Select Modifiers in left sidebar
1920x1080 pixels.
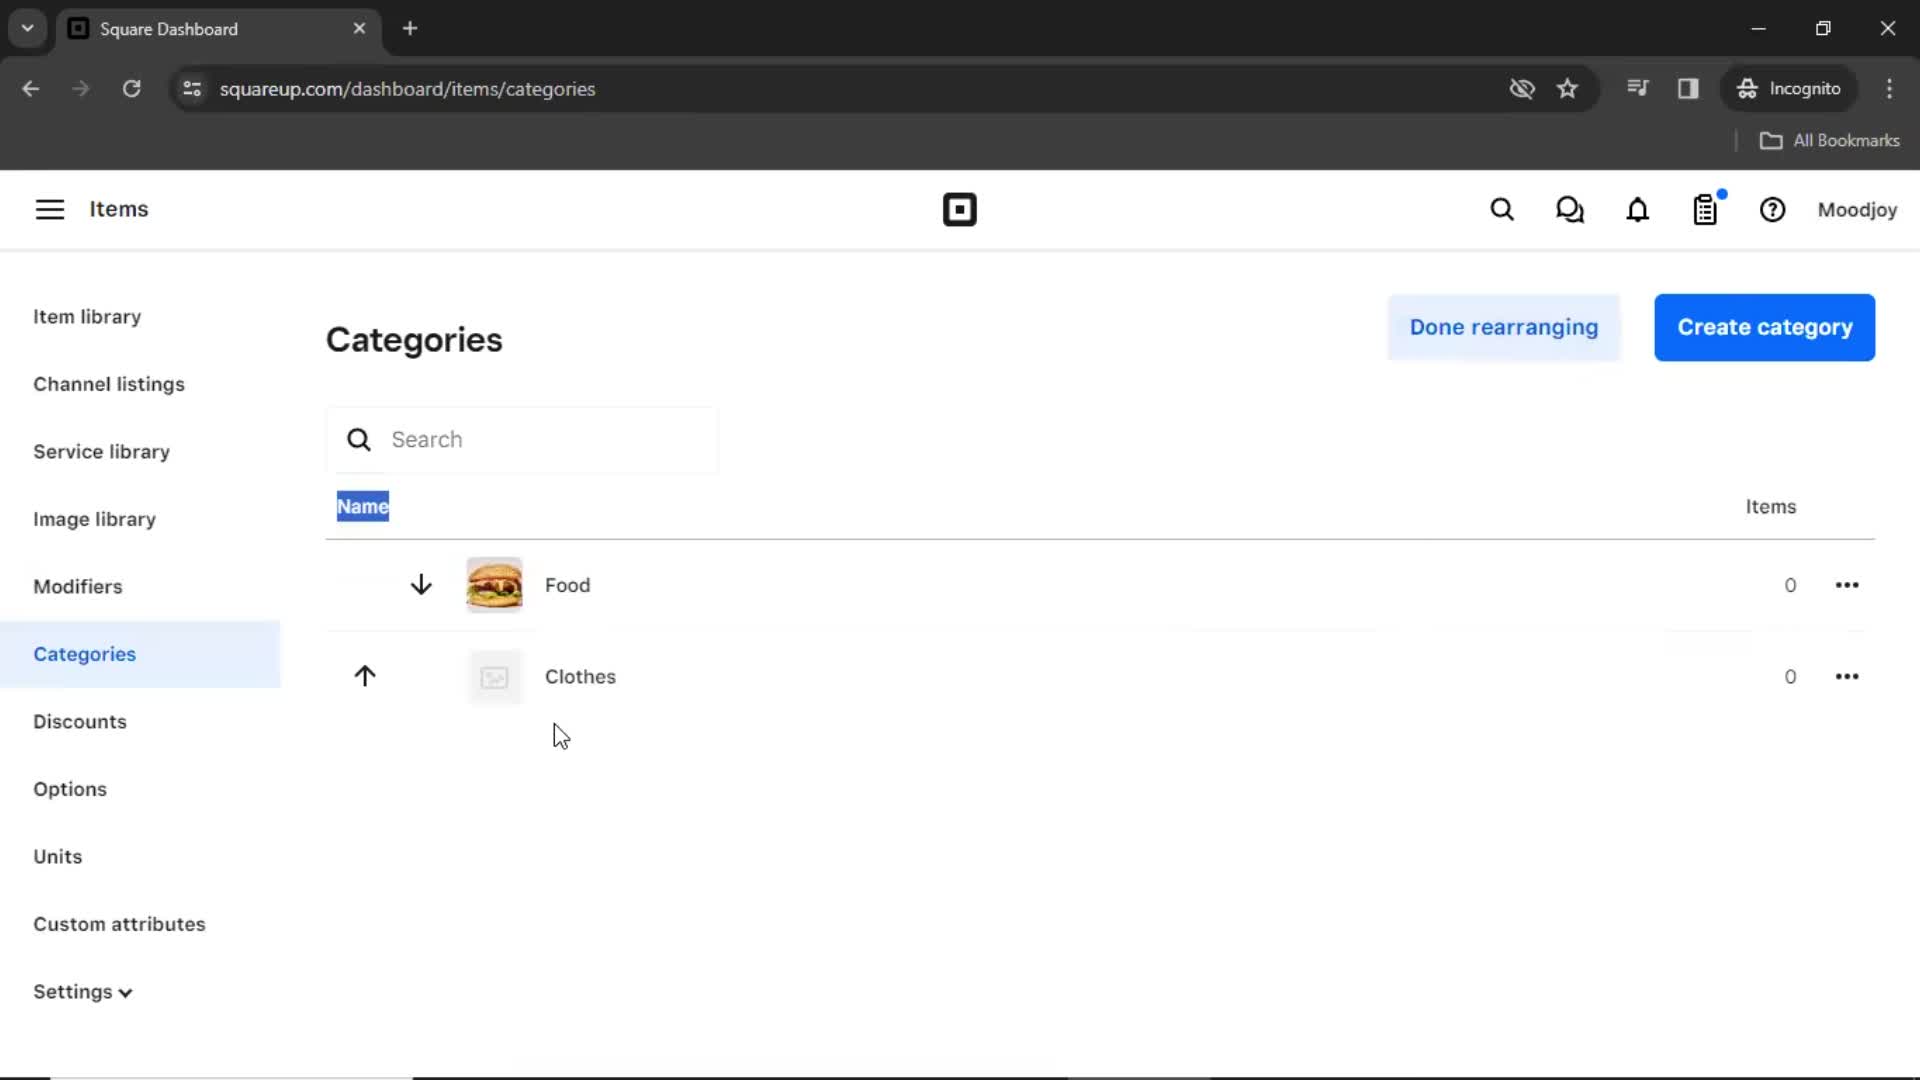76,587
